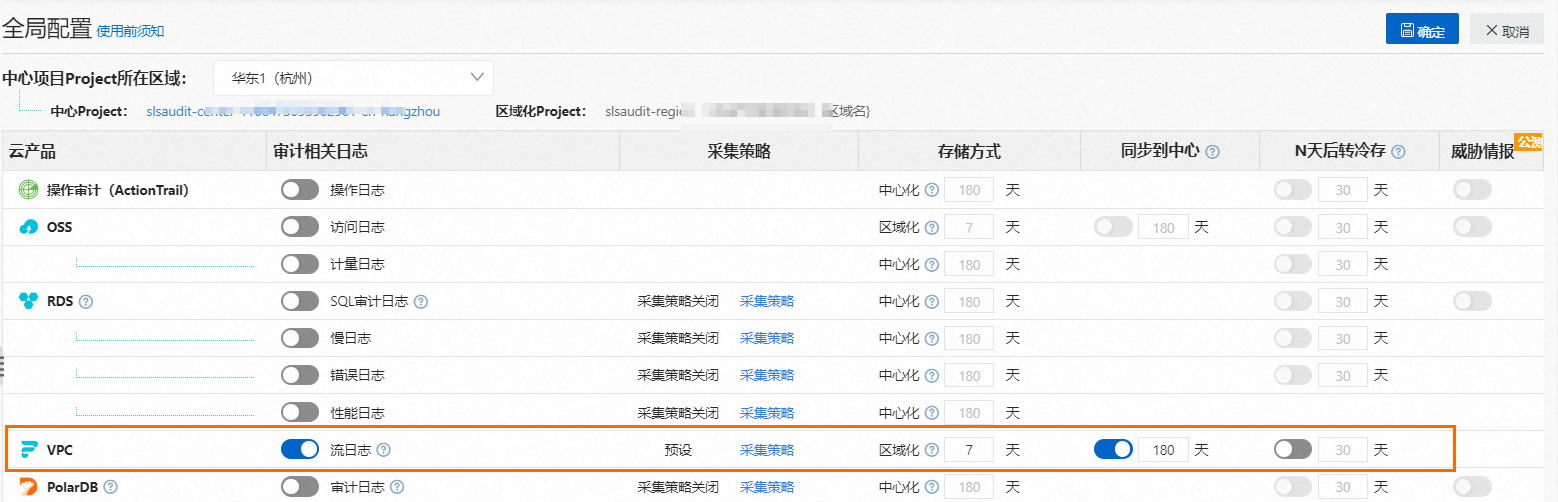
Task: Open help icon beside 流日志
Action: (383, 450)
